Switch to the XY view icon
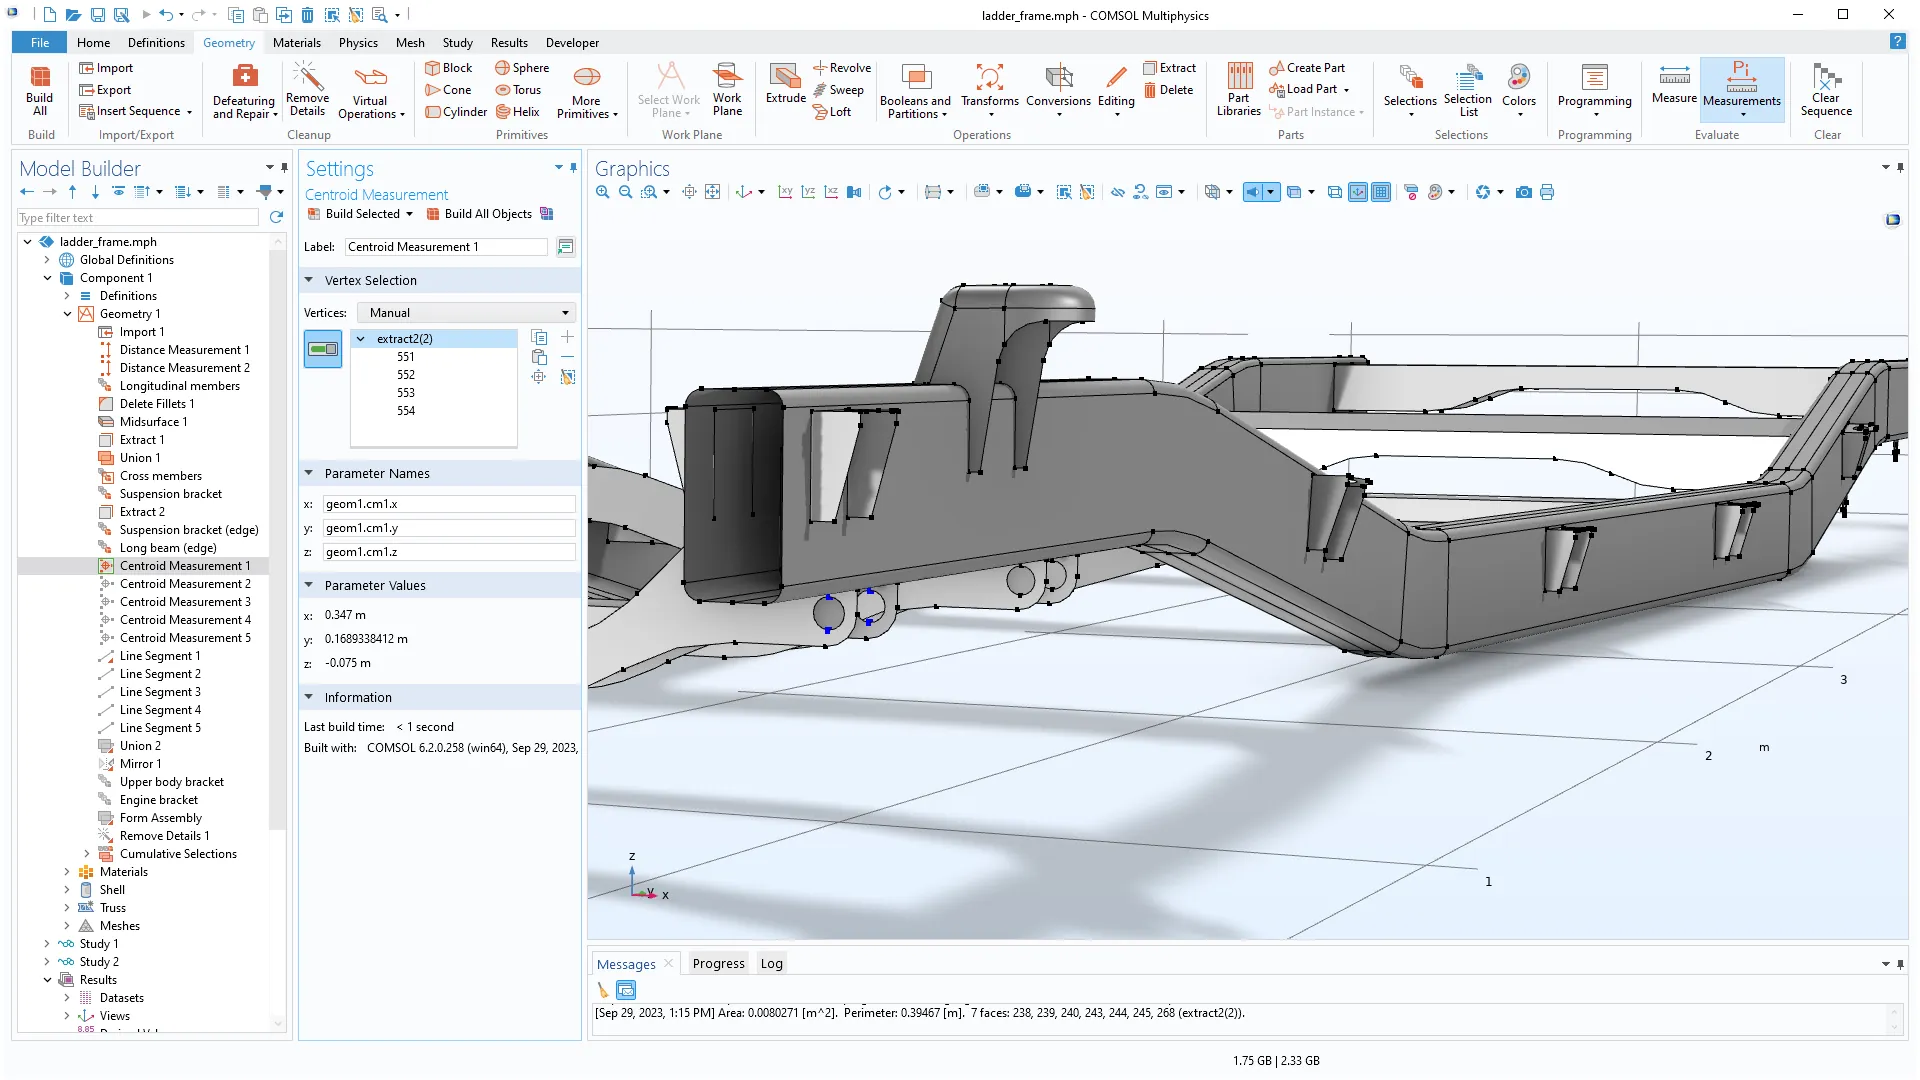The height and width of the screenshot is (1080, 1920). (x=785, y=192)
